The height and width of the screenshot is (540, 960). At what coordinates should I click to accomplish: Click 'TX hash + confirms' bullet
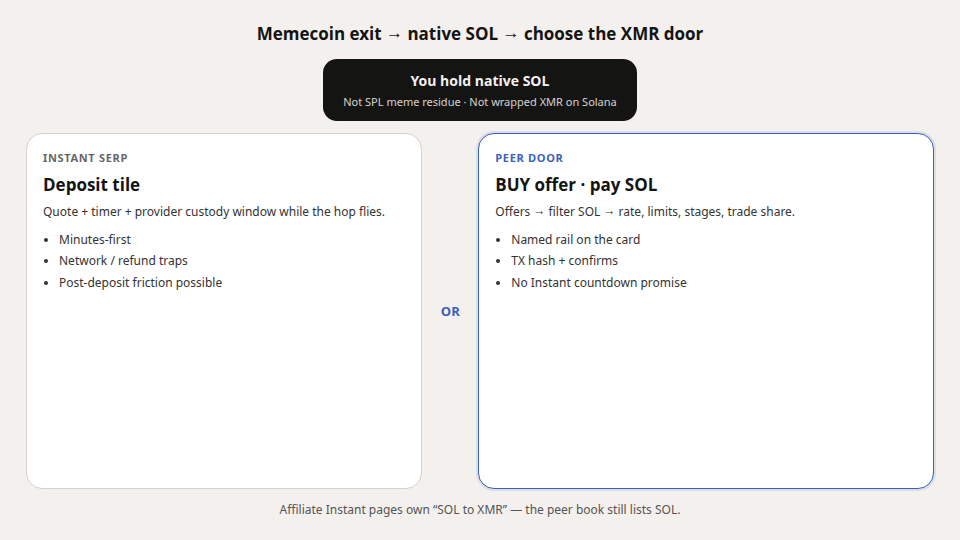(x=564, y=261)
